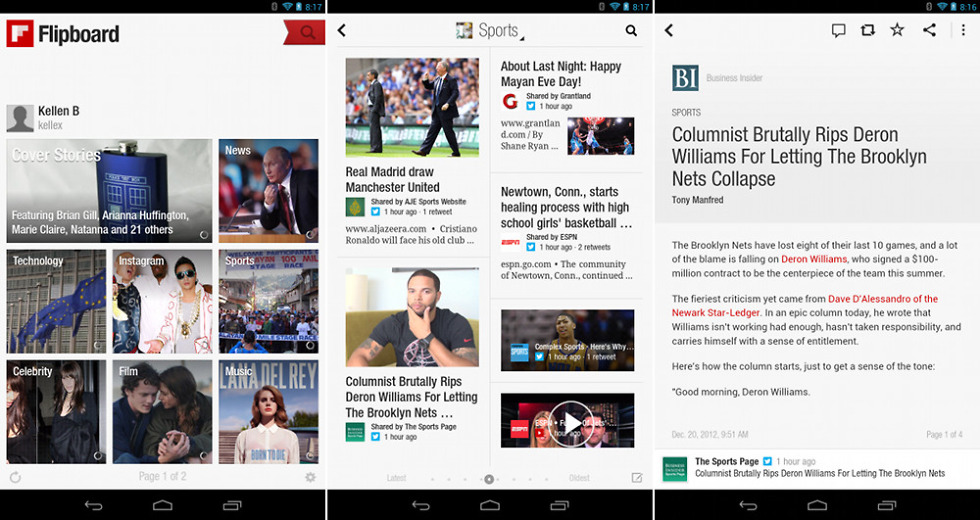This screenshot has height=520, width=980.
Task: Open the Real Madrid match photo
Action: coord(412,107)
